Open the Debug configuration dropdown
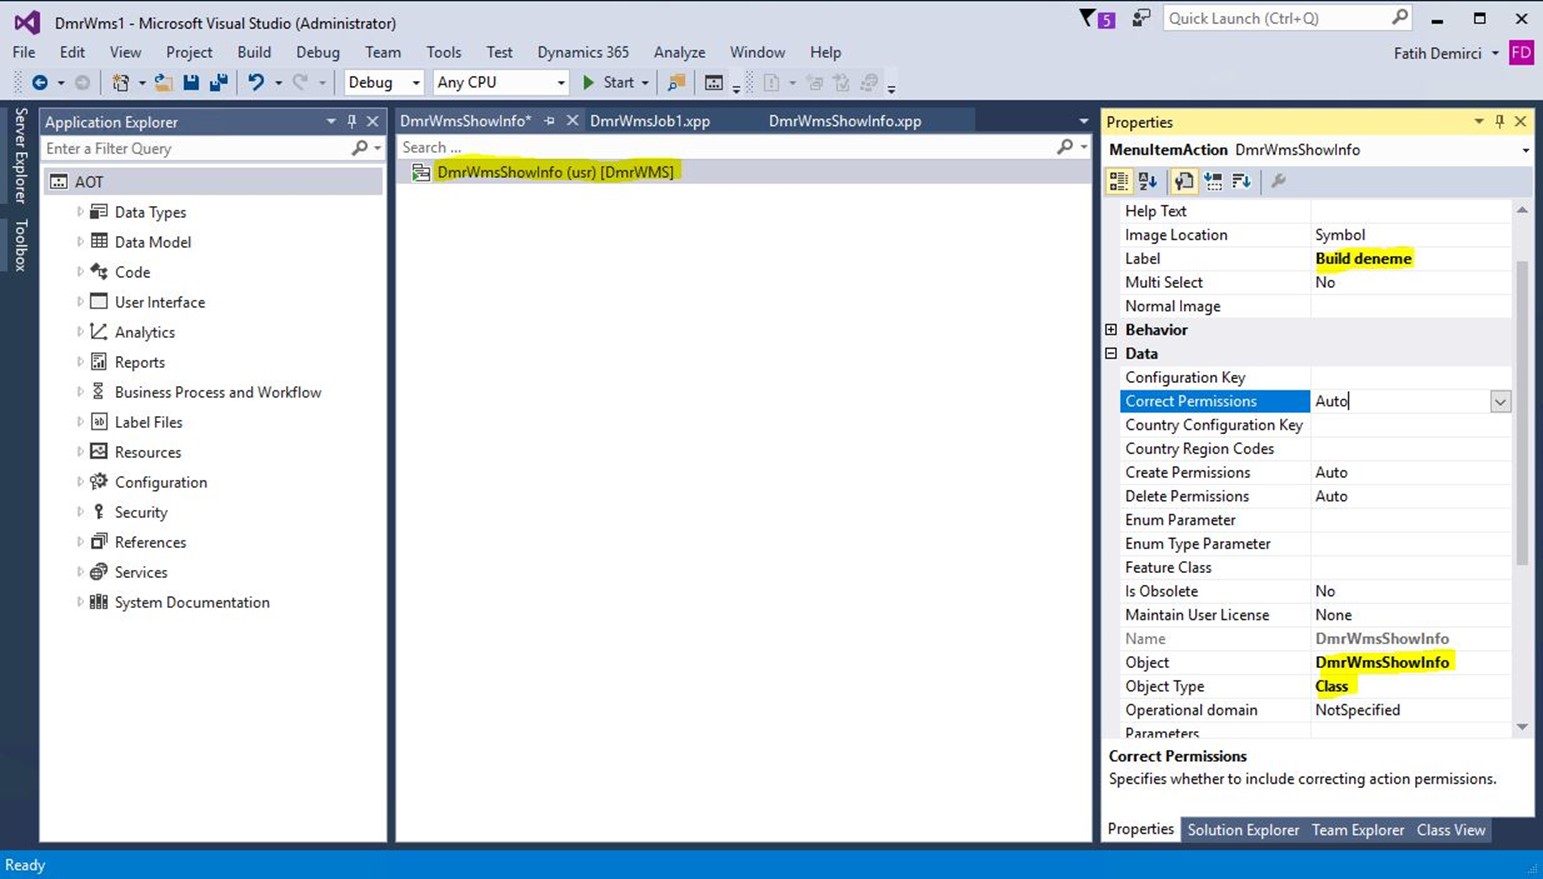The height and width of the screenshot is (879, 1543). click(x=416, y=82)
